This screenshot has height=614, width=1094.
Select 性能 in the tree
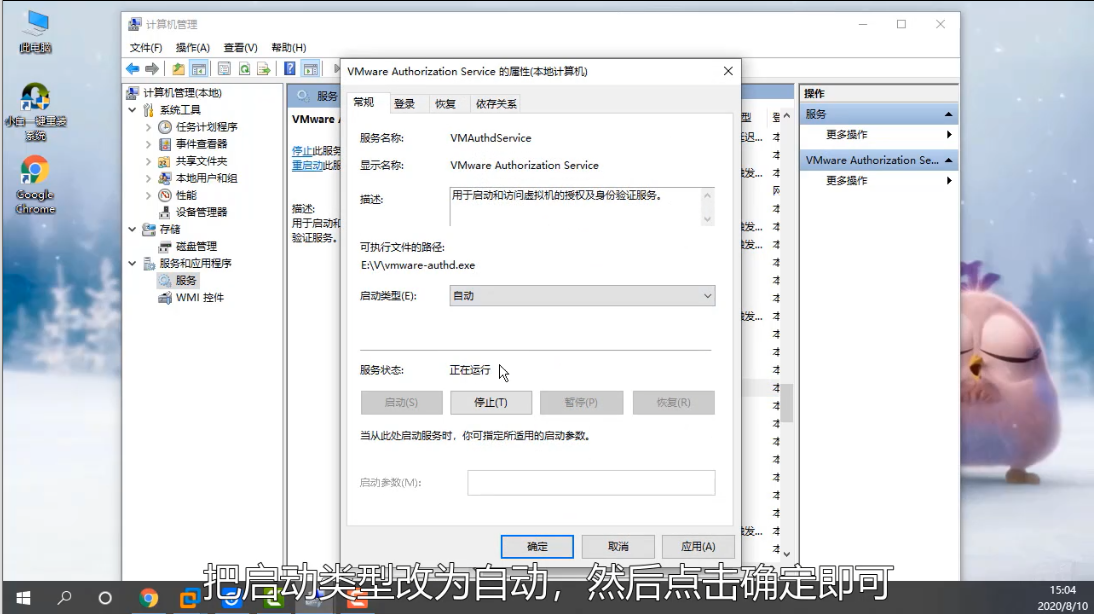(x=186, y=195)
